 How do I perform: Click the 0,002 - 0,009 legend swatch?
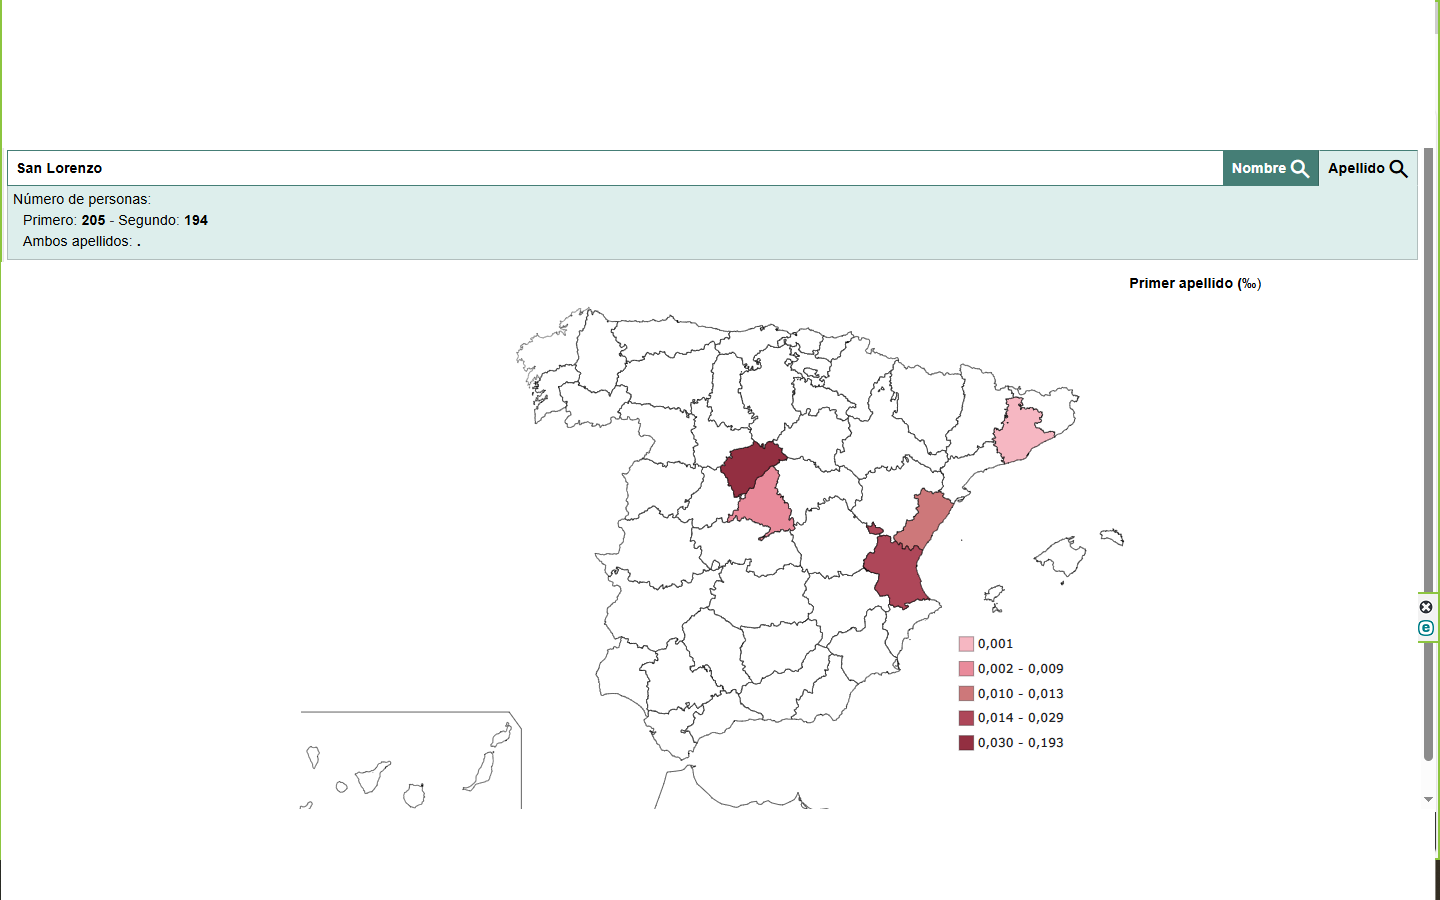pyautogui.click(x=966, y=669)
